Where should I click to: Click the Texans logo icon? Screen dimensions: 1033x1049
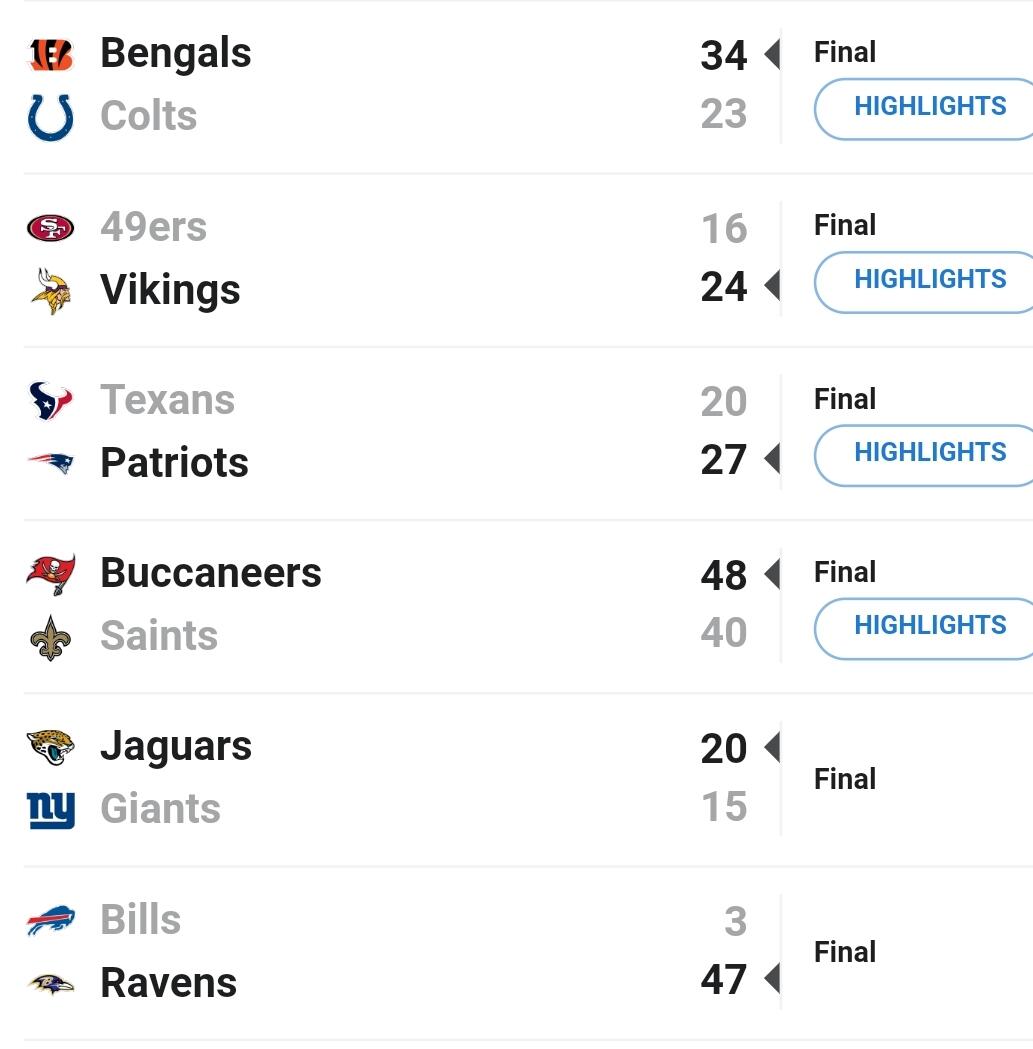pos(50,402)
